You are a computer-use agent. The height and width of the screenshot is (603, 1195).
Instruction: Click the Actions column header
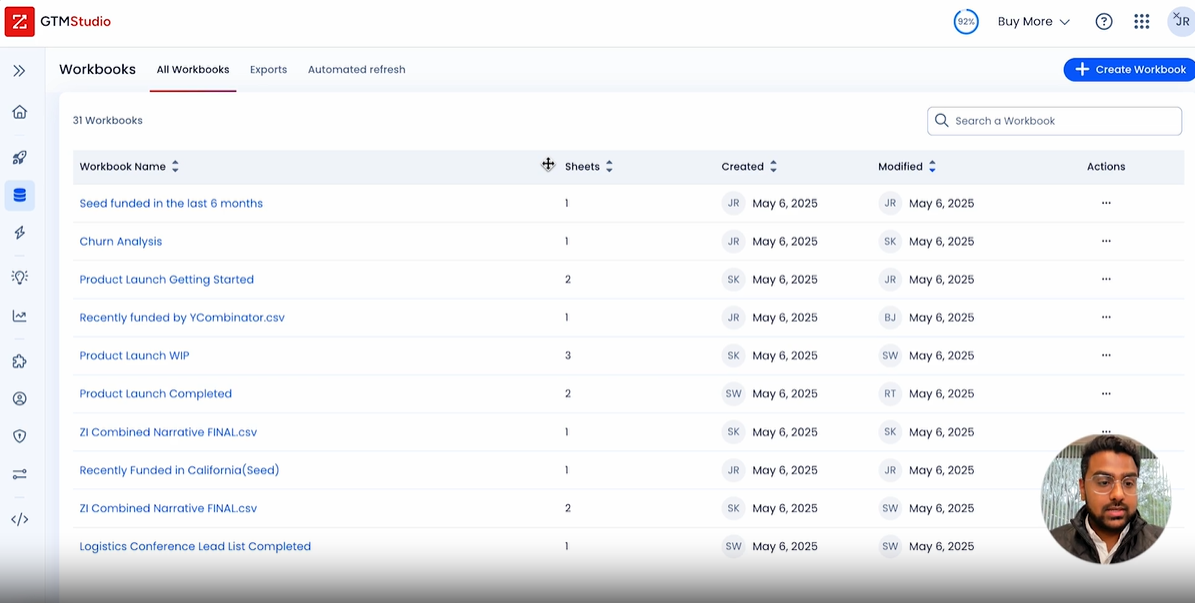1106,166
